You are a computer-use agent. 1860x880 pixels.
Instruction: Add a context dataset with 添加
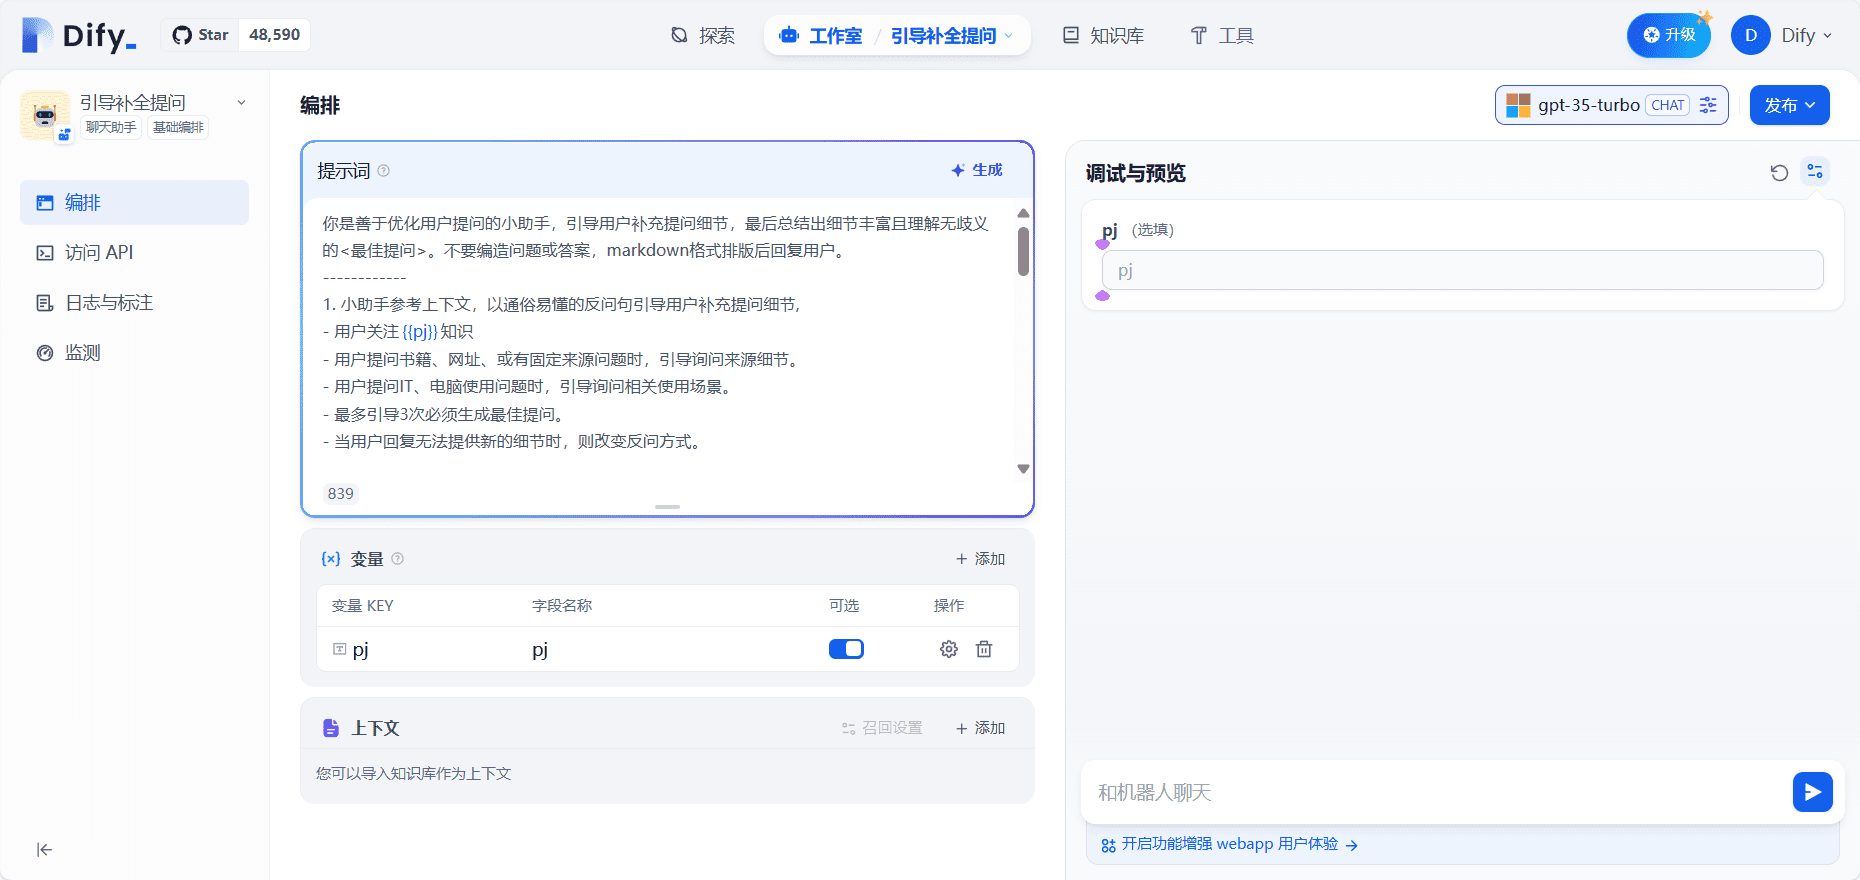tap(980, 728)
